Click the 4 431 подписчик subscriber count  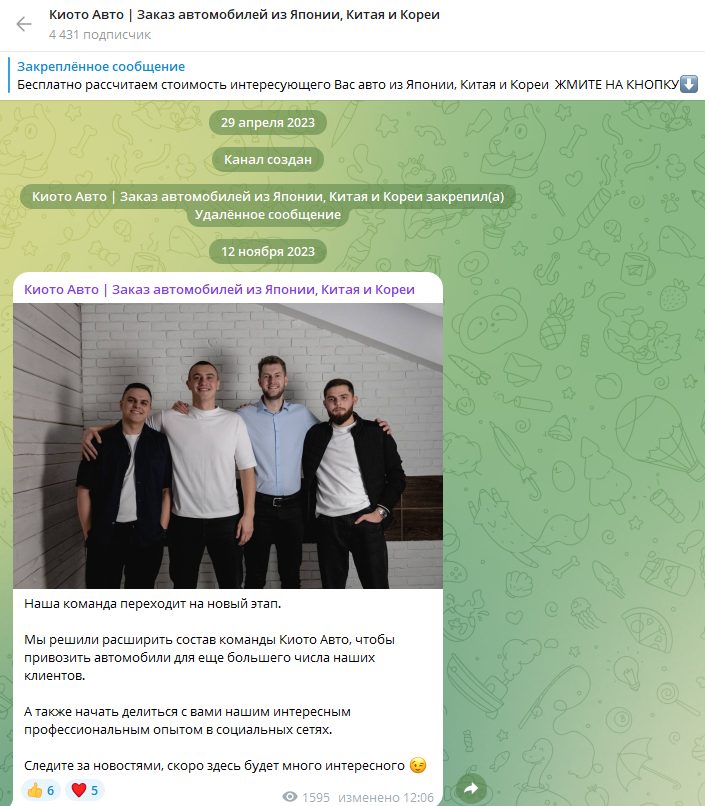pyautogui.click(x=100, y=34)
